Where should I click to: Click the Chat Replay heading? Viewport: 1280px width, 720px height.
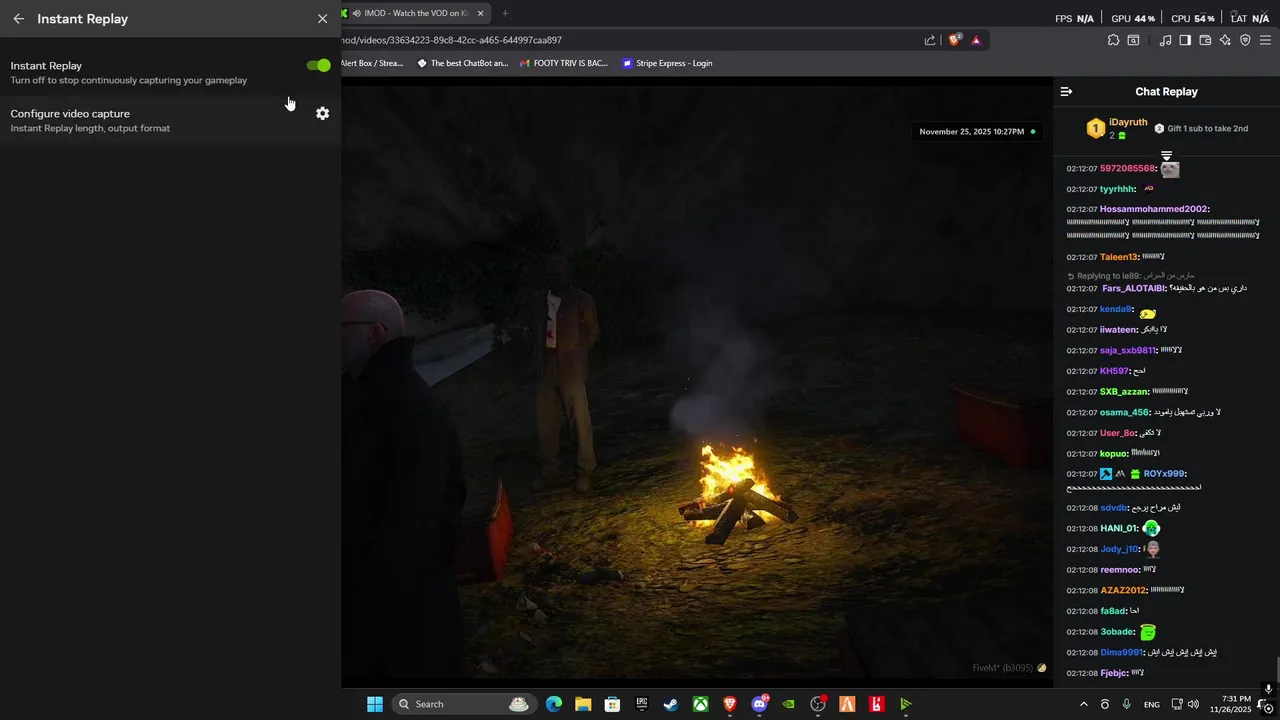click(1166, 91)
